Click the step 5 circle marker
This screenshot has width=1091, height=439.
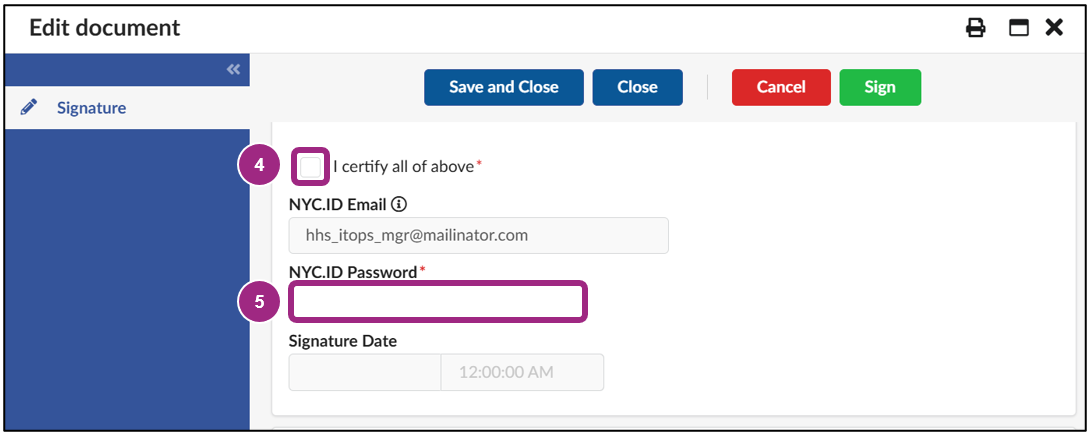point(259,302)
